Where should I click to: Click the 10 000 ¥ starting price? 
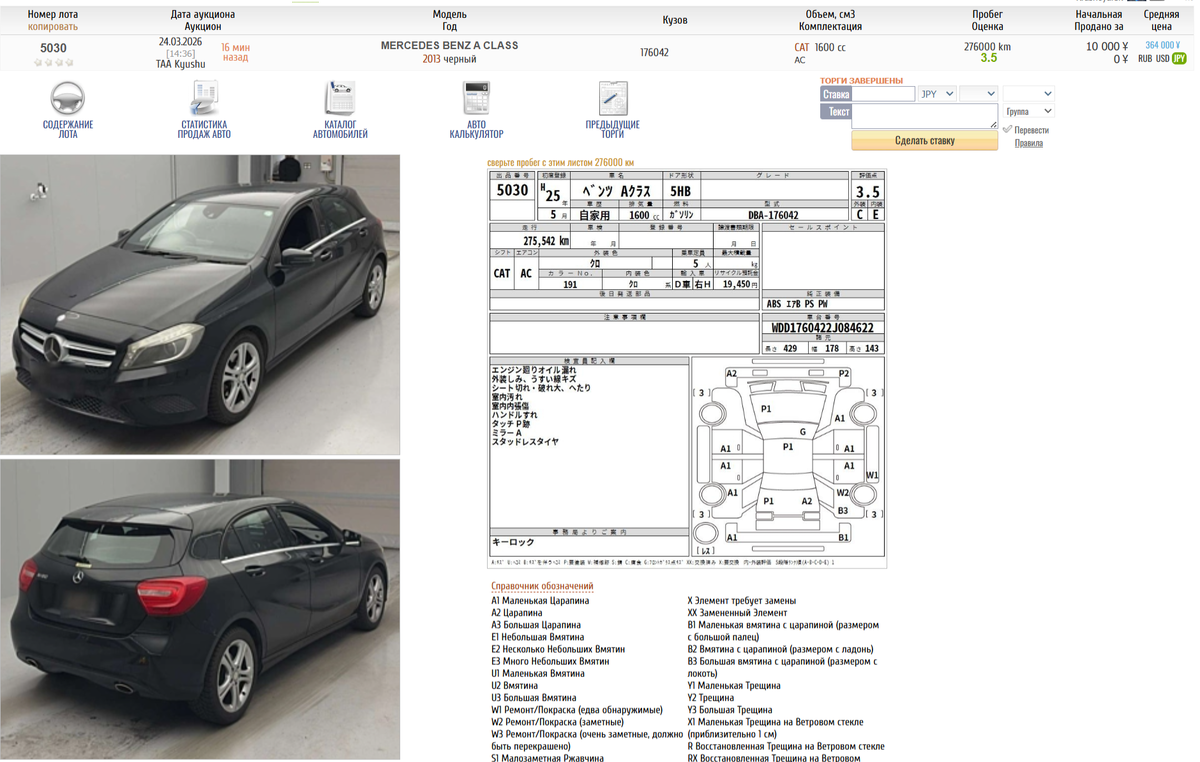[1107, 46]
